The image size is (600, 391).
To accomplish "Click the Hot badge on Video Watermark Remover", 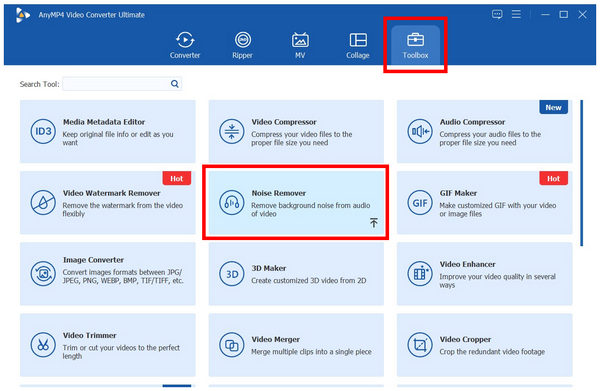I will click(x=176, y=178).
